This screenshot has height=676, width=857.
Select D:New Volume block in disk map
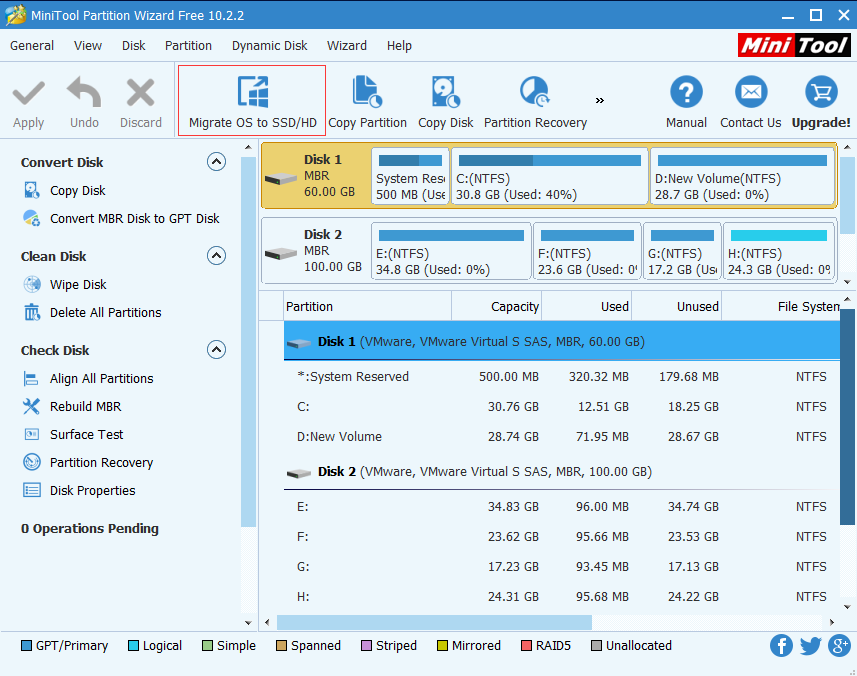click(742, 176)
